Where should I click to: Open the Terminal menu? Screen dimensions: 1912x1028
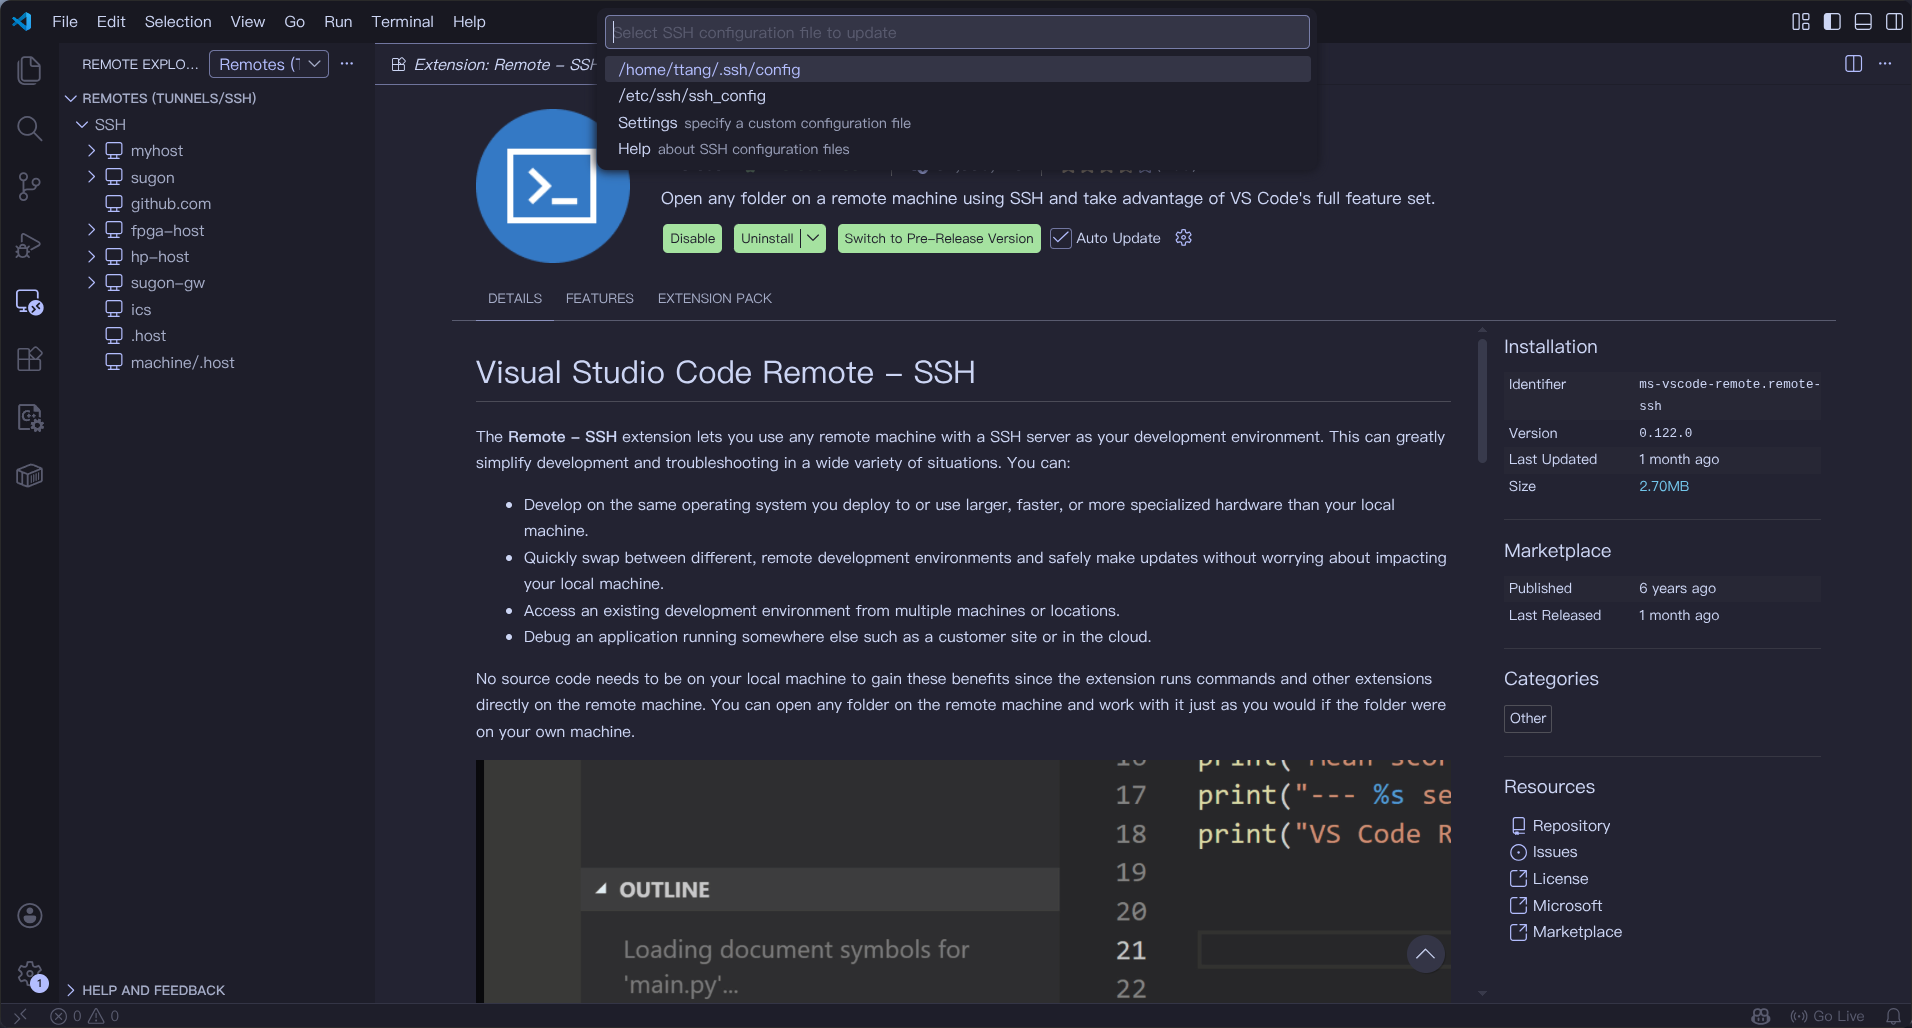click(x=402, y=22)
